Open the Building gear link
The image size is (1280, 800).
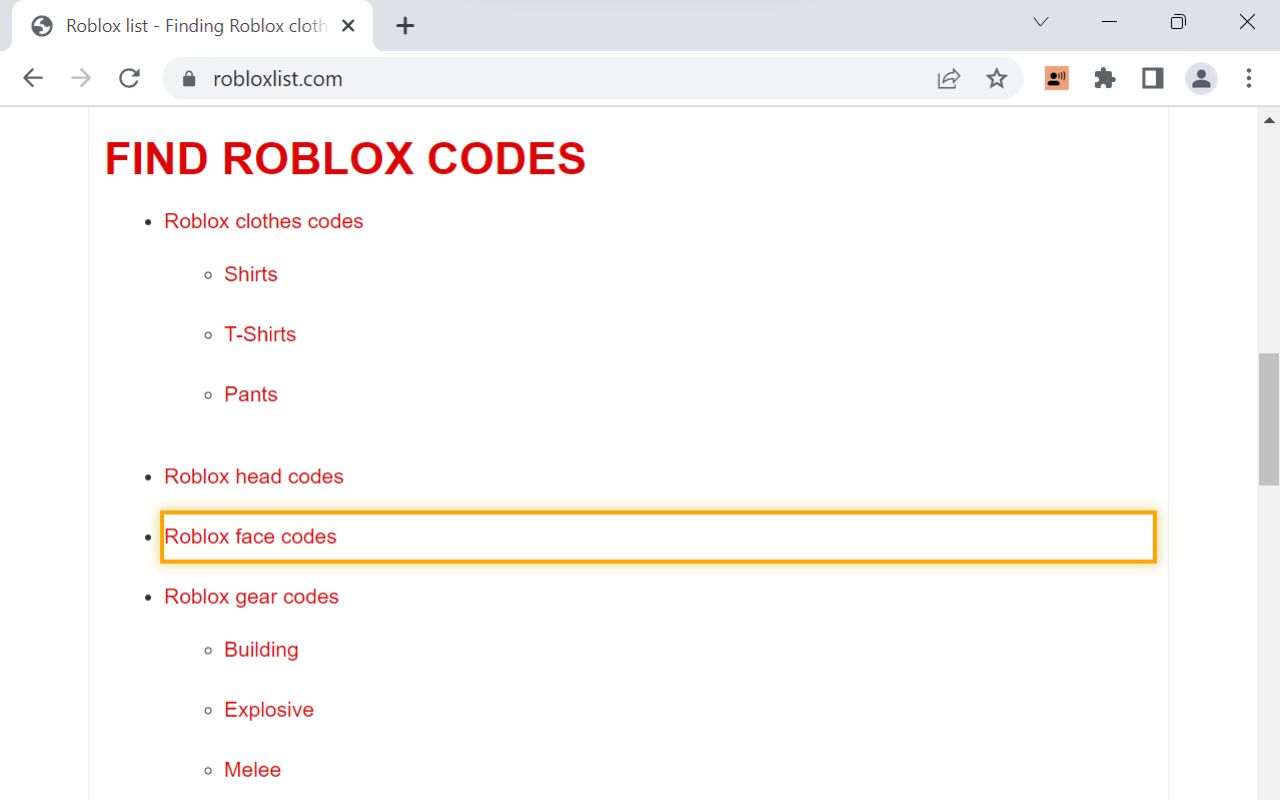pos(261,649)
